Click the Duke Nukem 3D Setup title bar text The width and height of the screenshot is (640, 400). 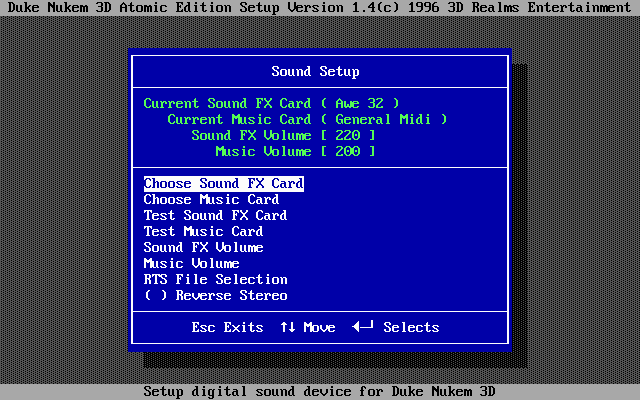[x=320, y=8]
